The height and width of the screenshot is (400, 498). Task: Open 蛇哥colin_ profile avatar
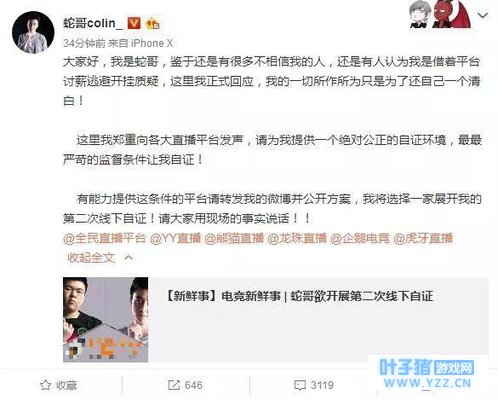point(33,32)
